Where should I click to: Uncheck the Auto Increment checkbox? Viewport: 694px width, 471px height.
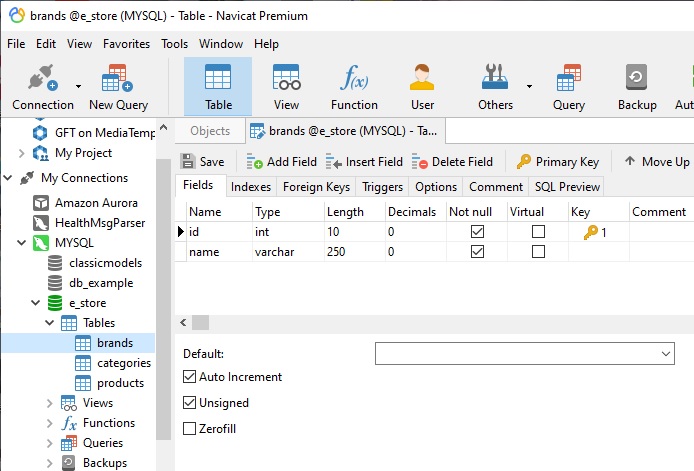tap(189, 377)
